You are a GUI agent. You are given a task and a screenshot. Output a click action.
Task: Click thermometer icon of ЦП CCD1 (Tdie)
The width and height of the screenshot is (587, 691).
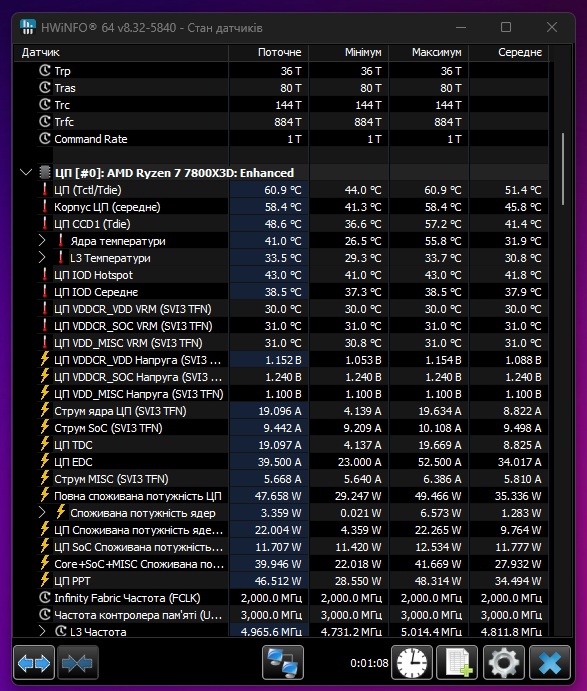click(x=45, y=223)
